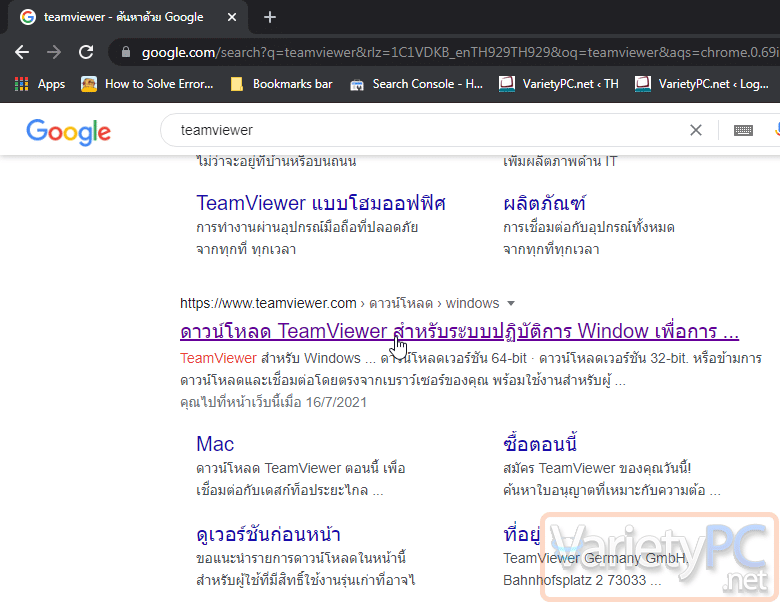Open the Mac sitelink
Viewport: 780px width, 602px height.
215,444
